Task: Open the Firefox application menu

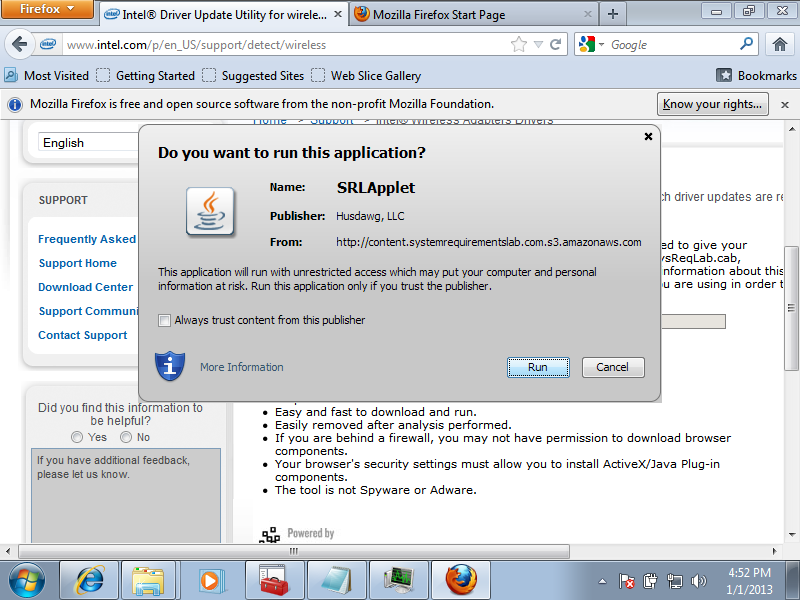Action: 47,9
